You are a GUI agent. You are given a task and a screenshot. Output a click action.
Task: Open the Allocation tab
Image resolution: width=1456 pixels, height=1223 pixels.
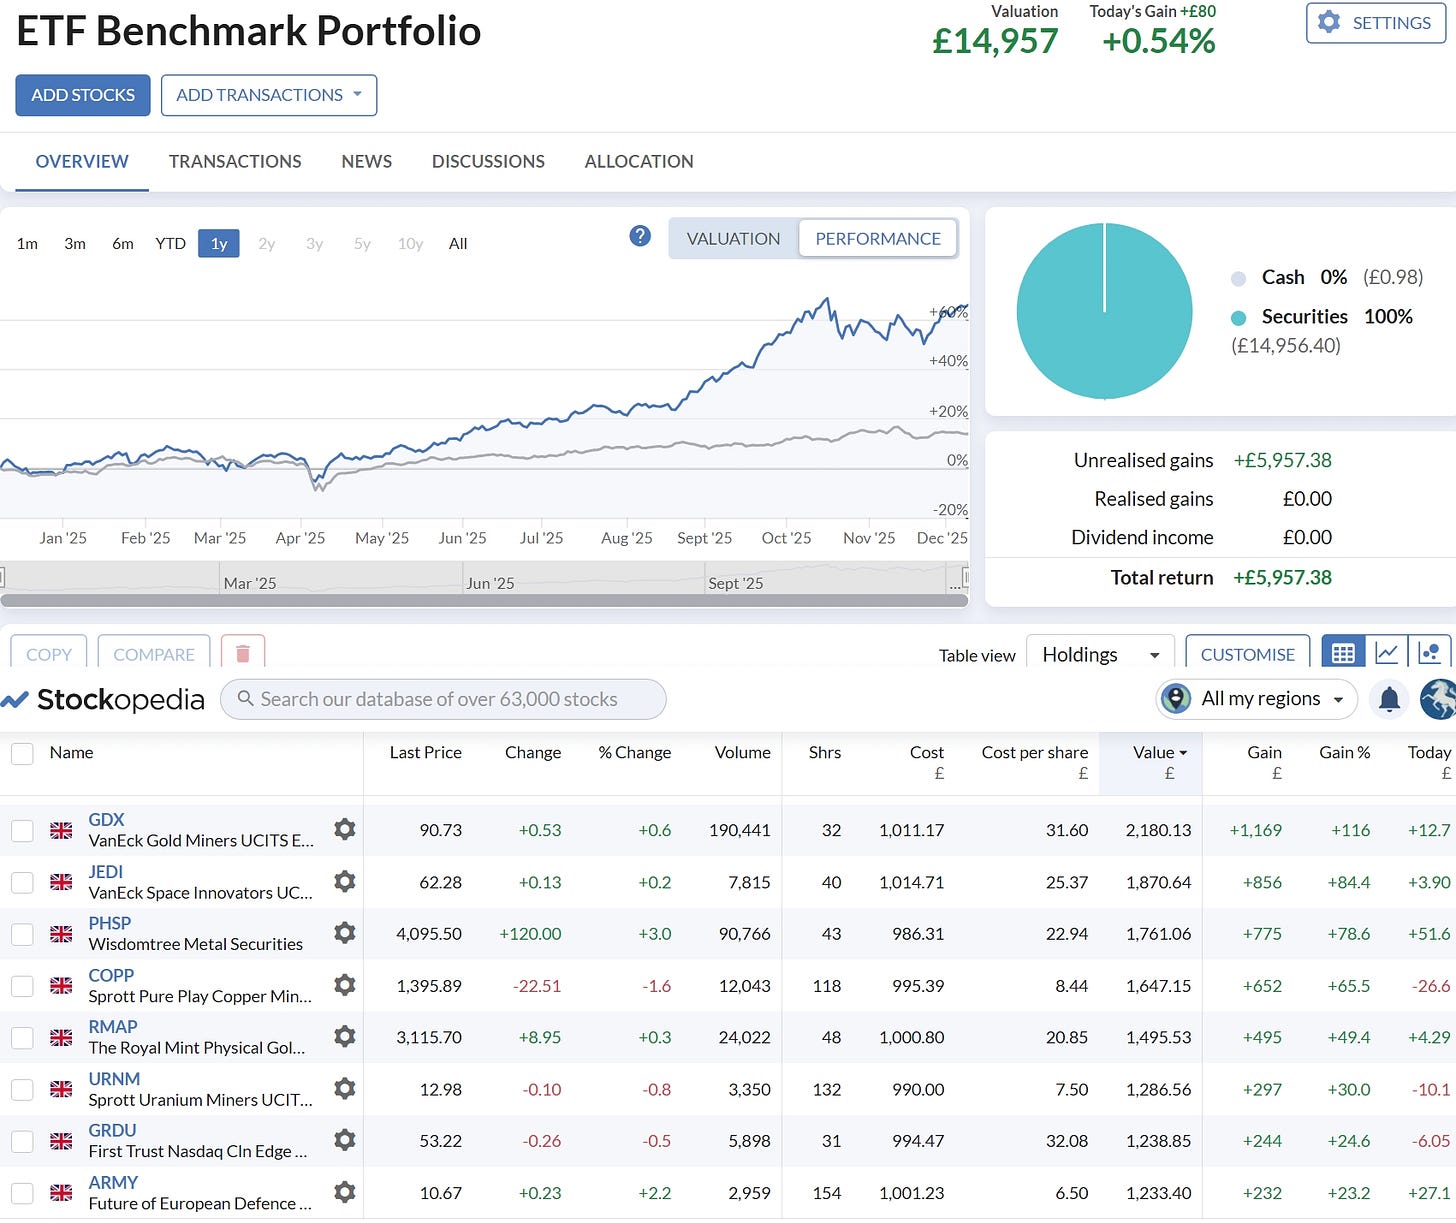639,161
